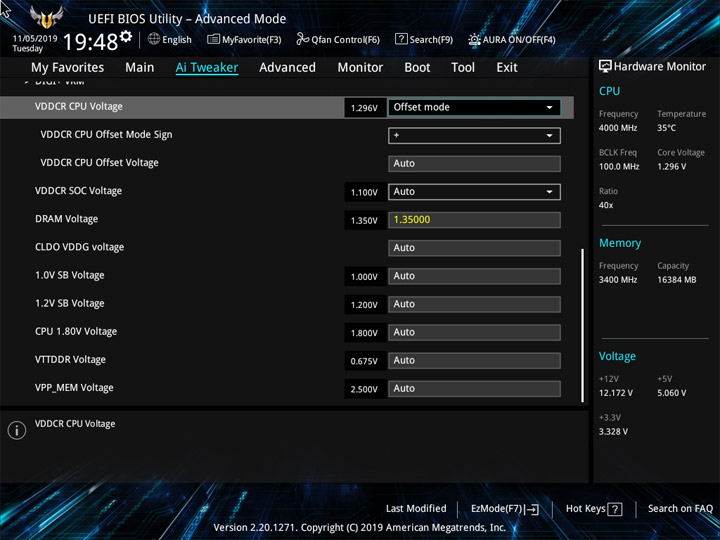Click the TUF logo emblem
Viewport: 720px width, 540px height.
(x=46, y=17)
